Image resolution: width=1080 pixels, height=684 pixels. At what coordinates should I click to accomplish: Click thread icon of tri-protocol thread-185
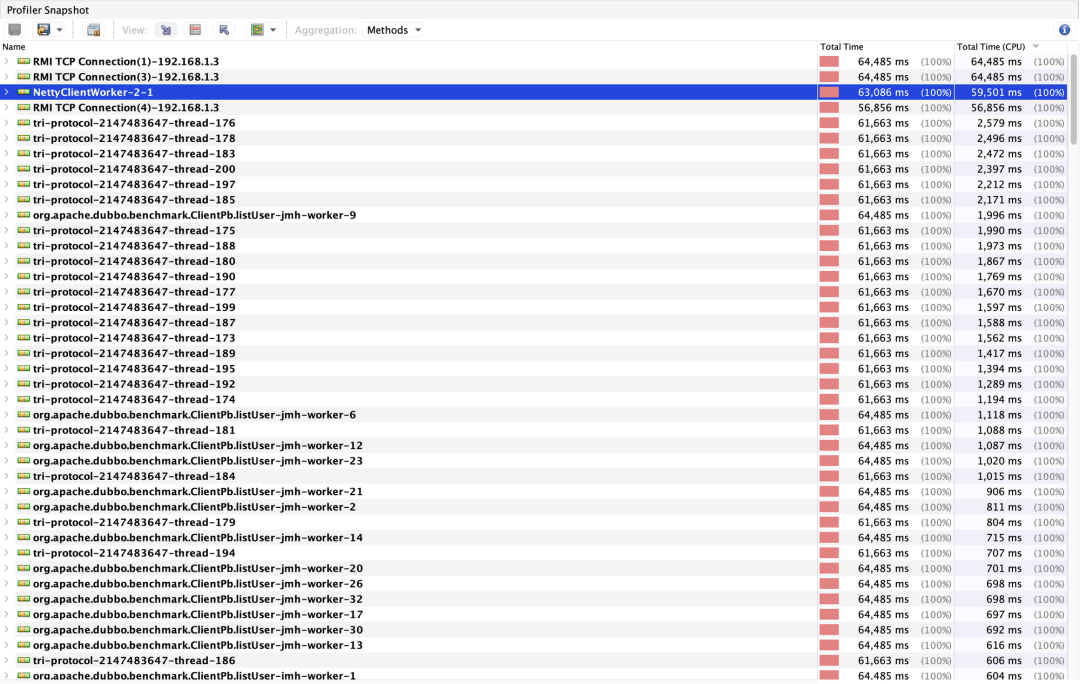[23, 200]
